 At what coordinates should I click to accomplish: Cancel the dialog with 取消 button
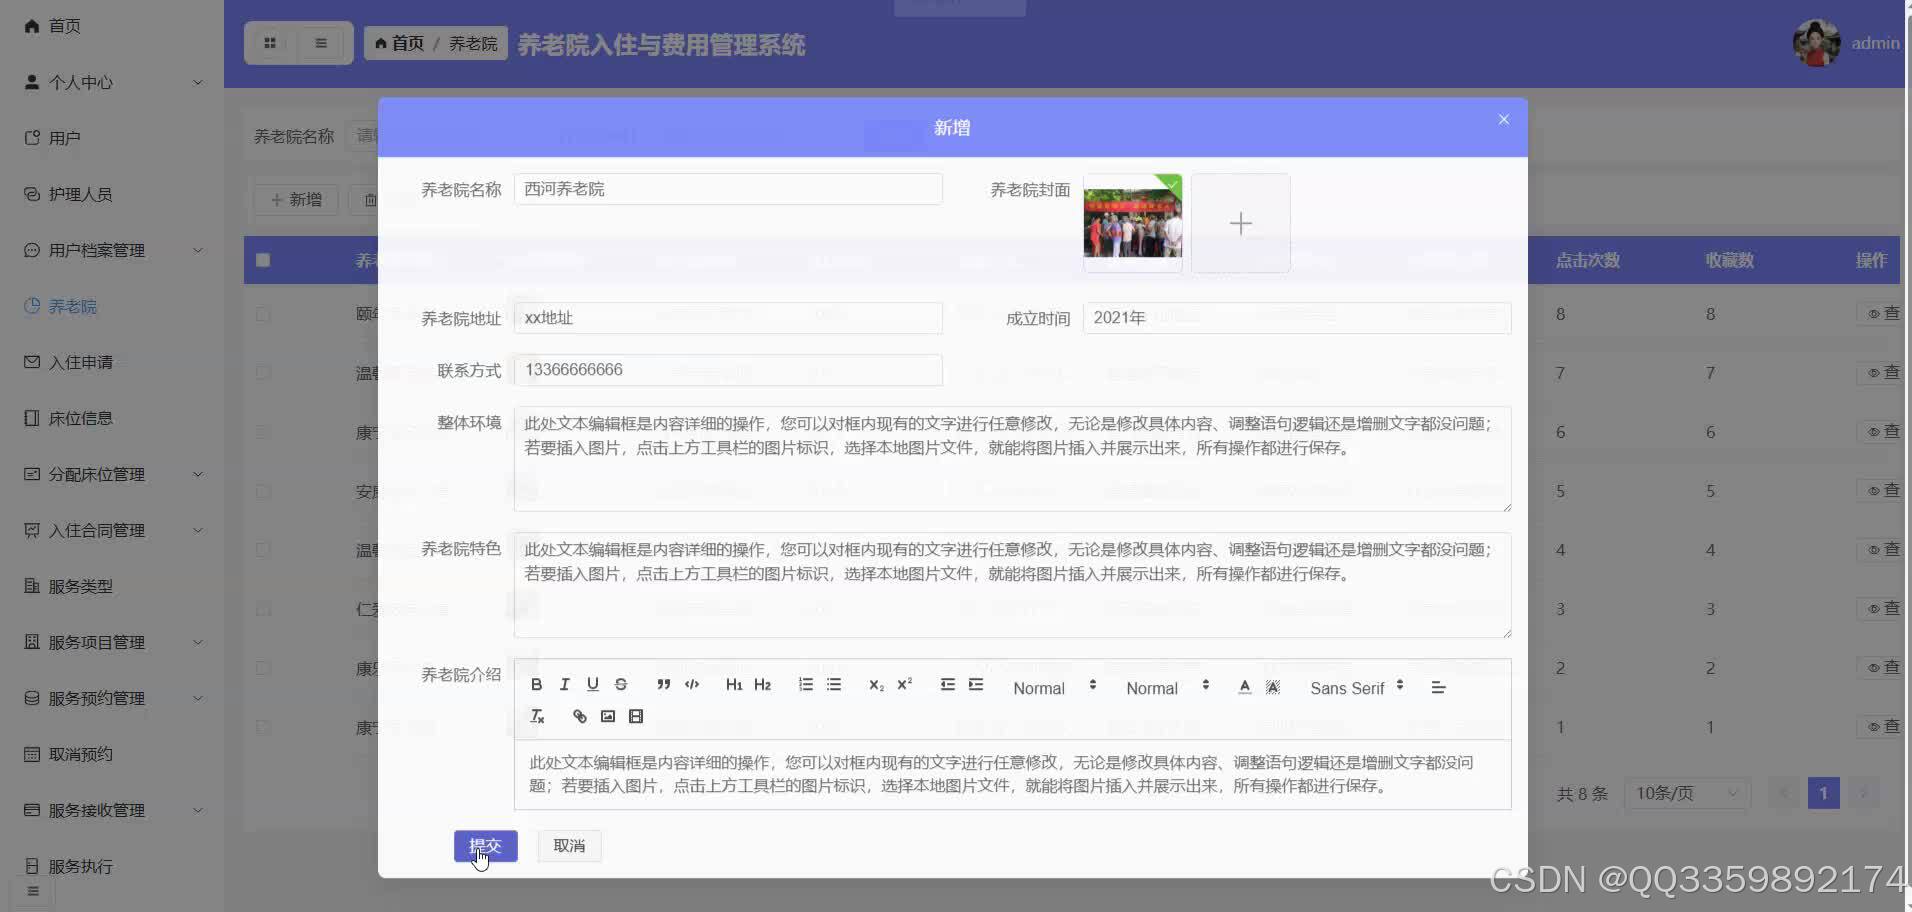coord(569,846)
